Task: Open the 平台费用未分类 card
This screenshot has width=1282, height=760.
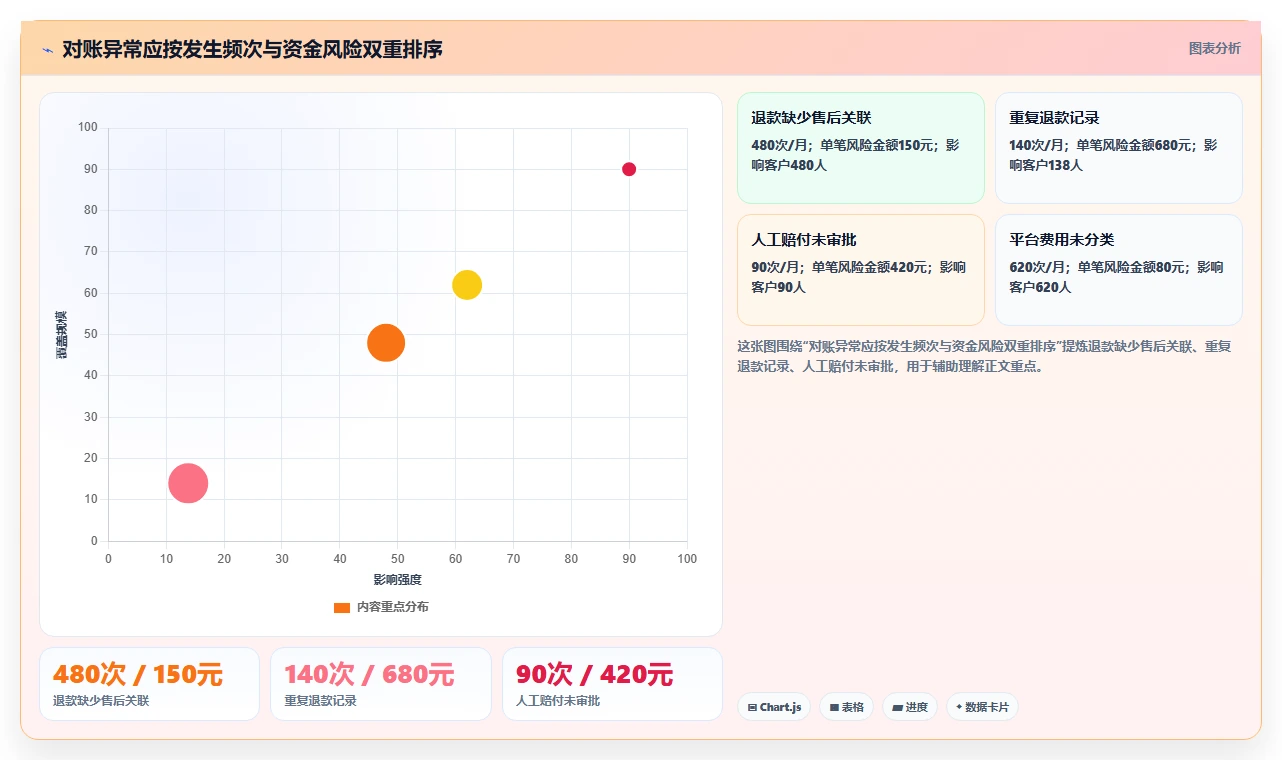Action: tap(1119, 270)
